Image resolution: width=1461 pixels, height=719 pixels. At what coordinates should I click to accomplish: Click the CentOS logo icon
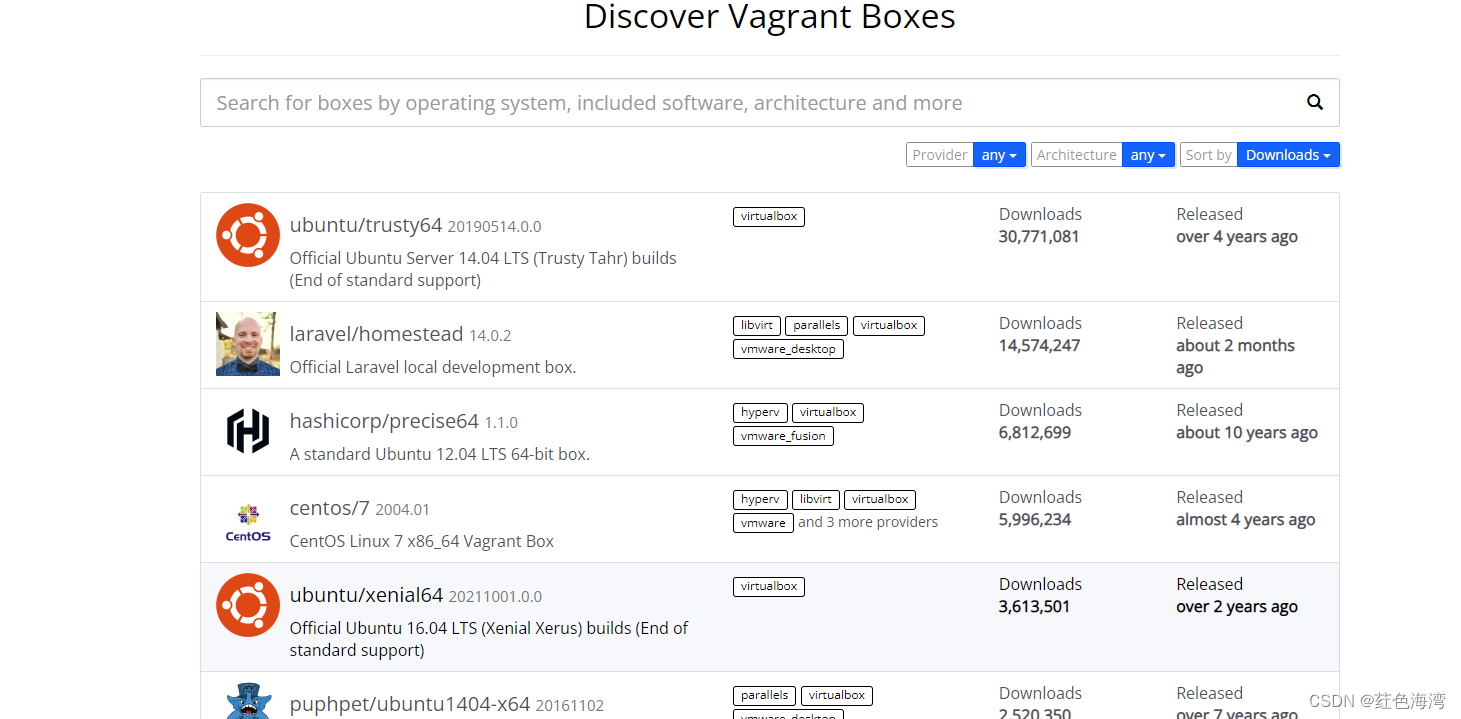248,523
